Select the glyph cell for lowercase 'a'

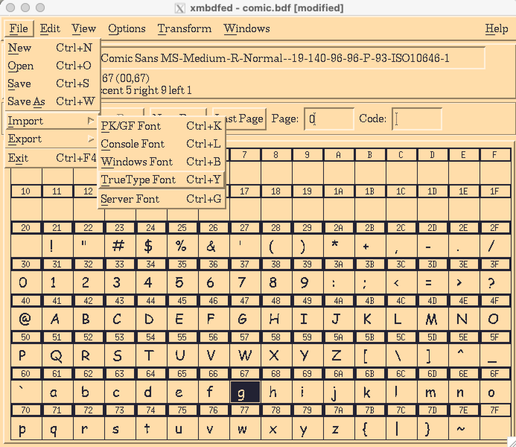click(57, 392)
